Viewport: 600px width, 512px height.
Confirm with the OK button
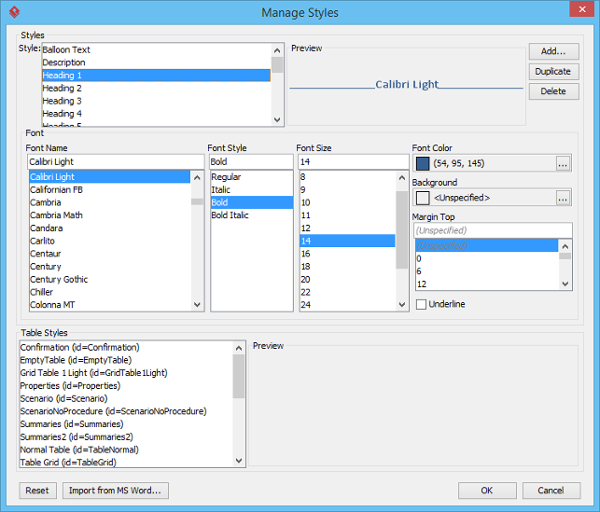point(487,490)
